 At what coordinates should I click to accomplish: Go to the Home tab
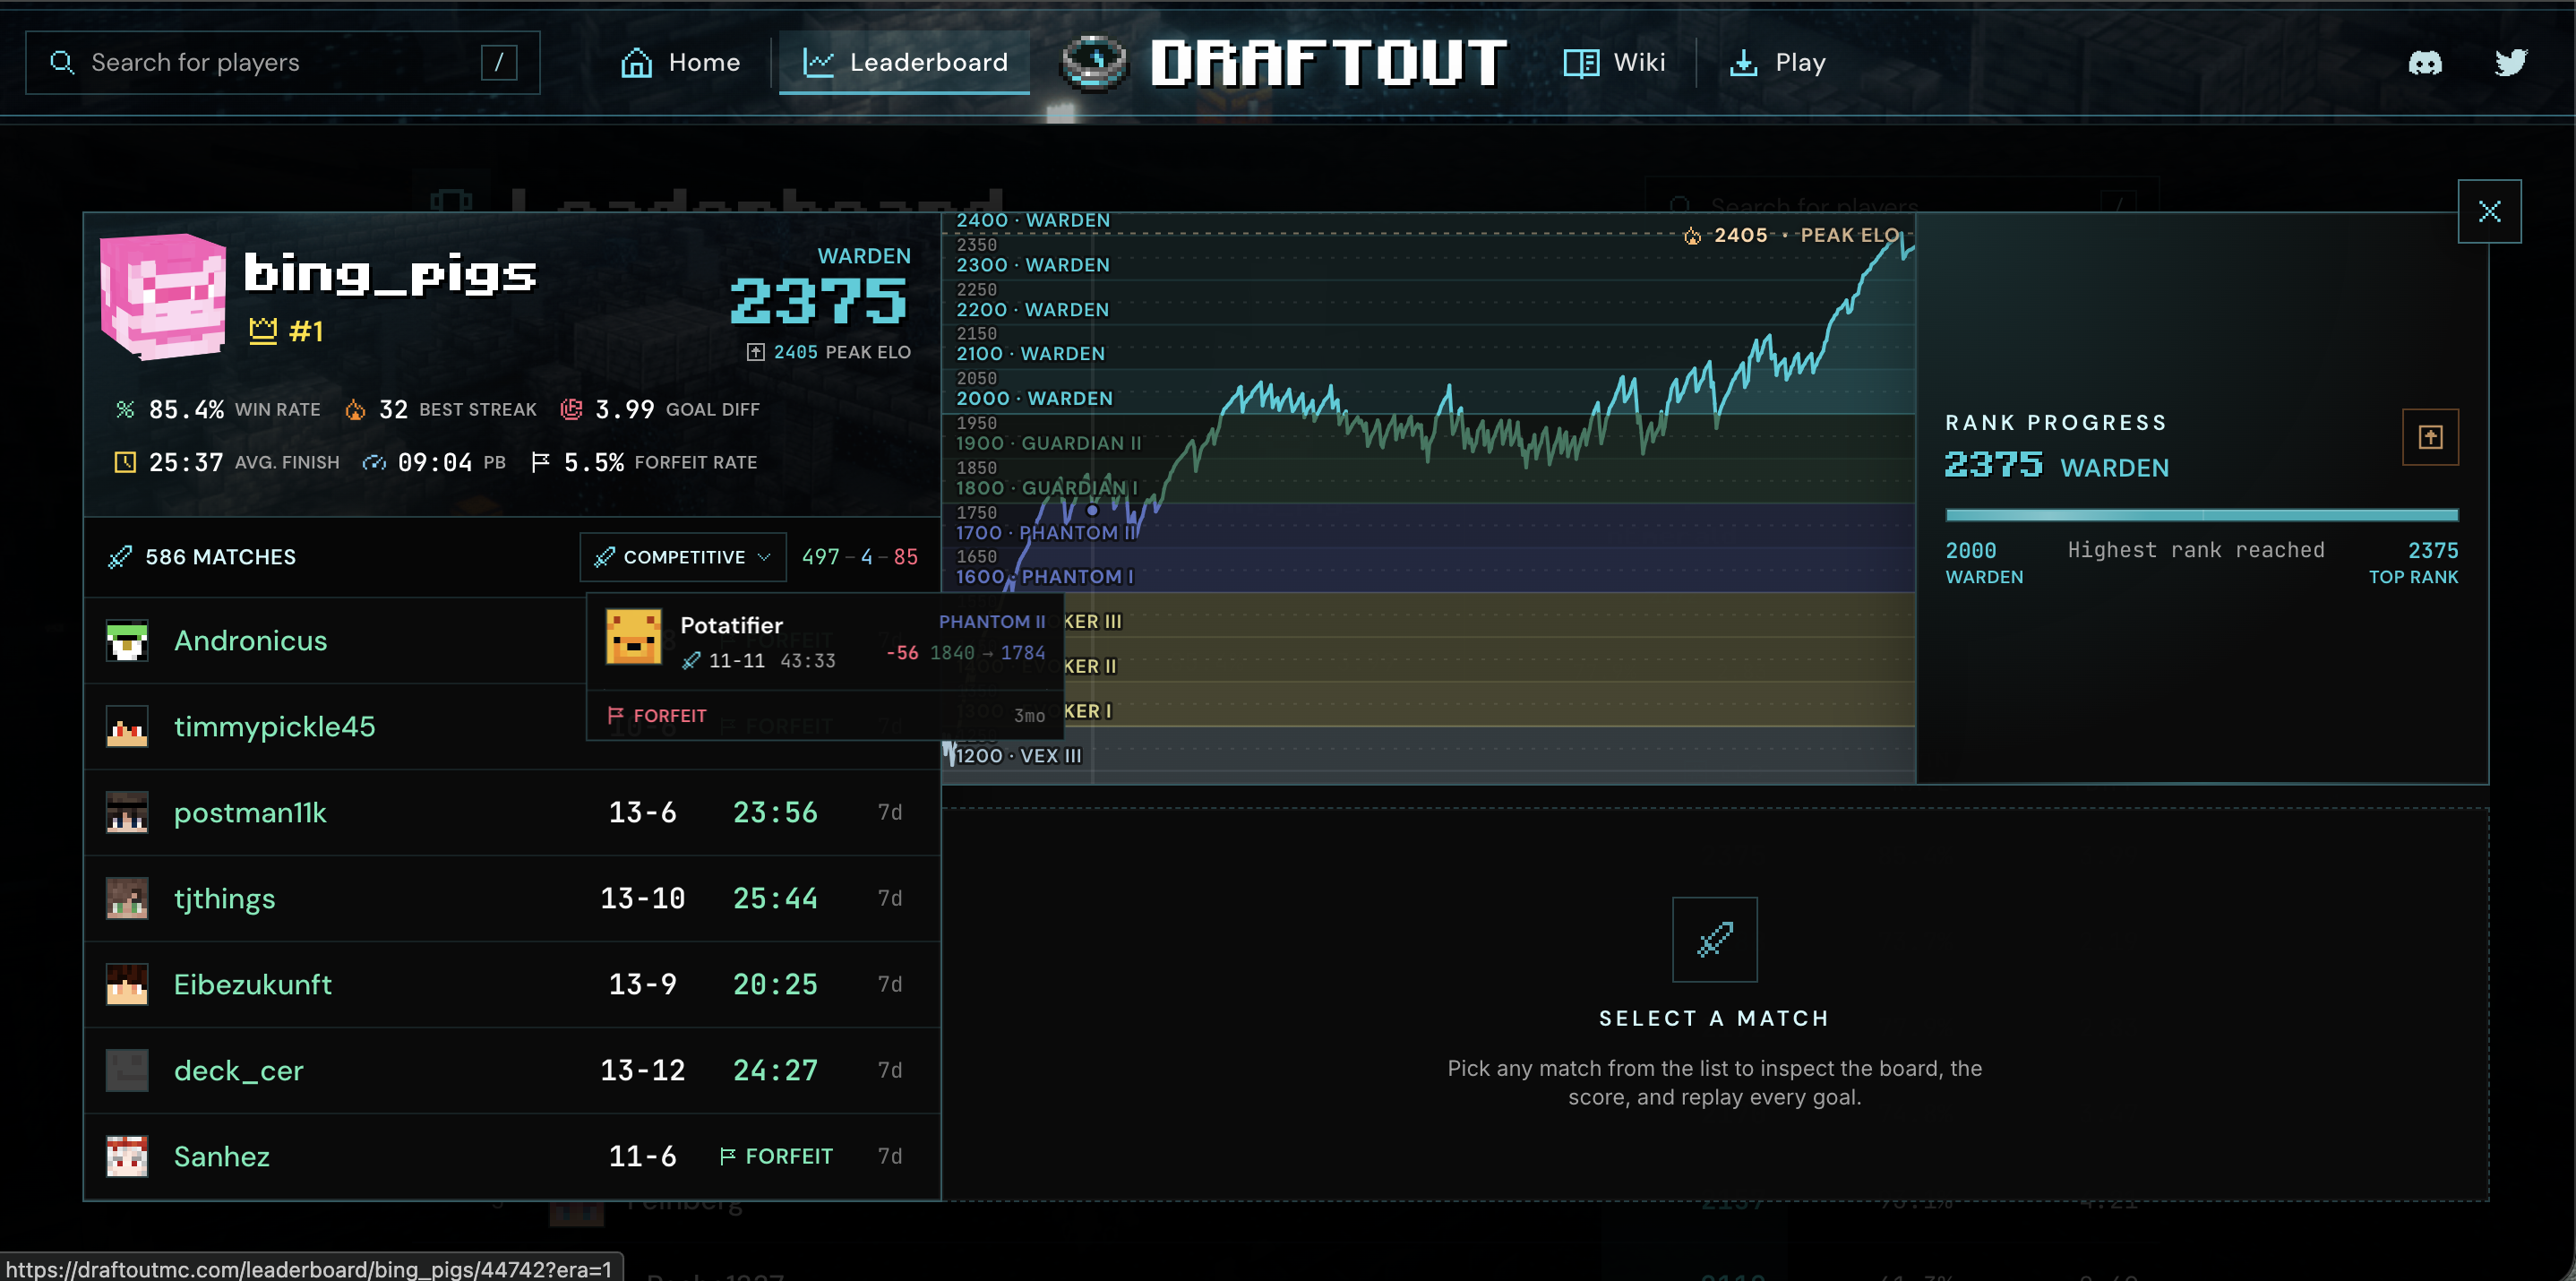[x=680, y=63]
